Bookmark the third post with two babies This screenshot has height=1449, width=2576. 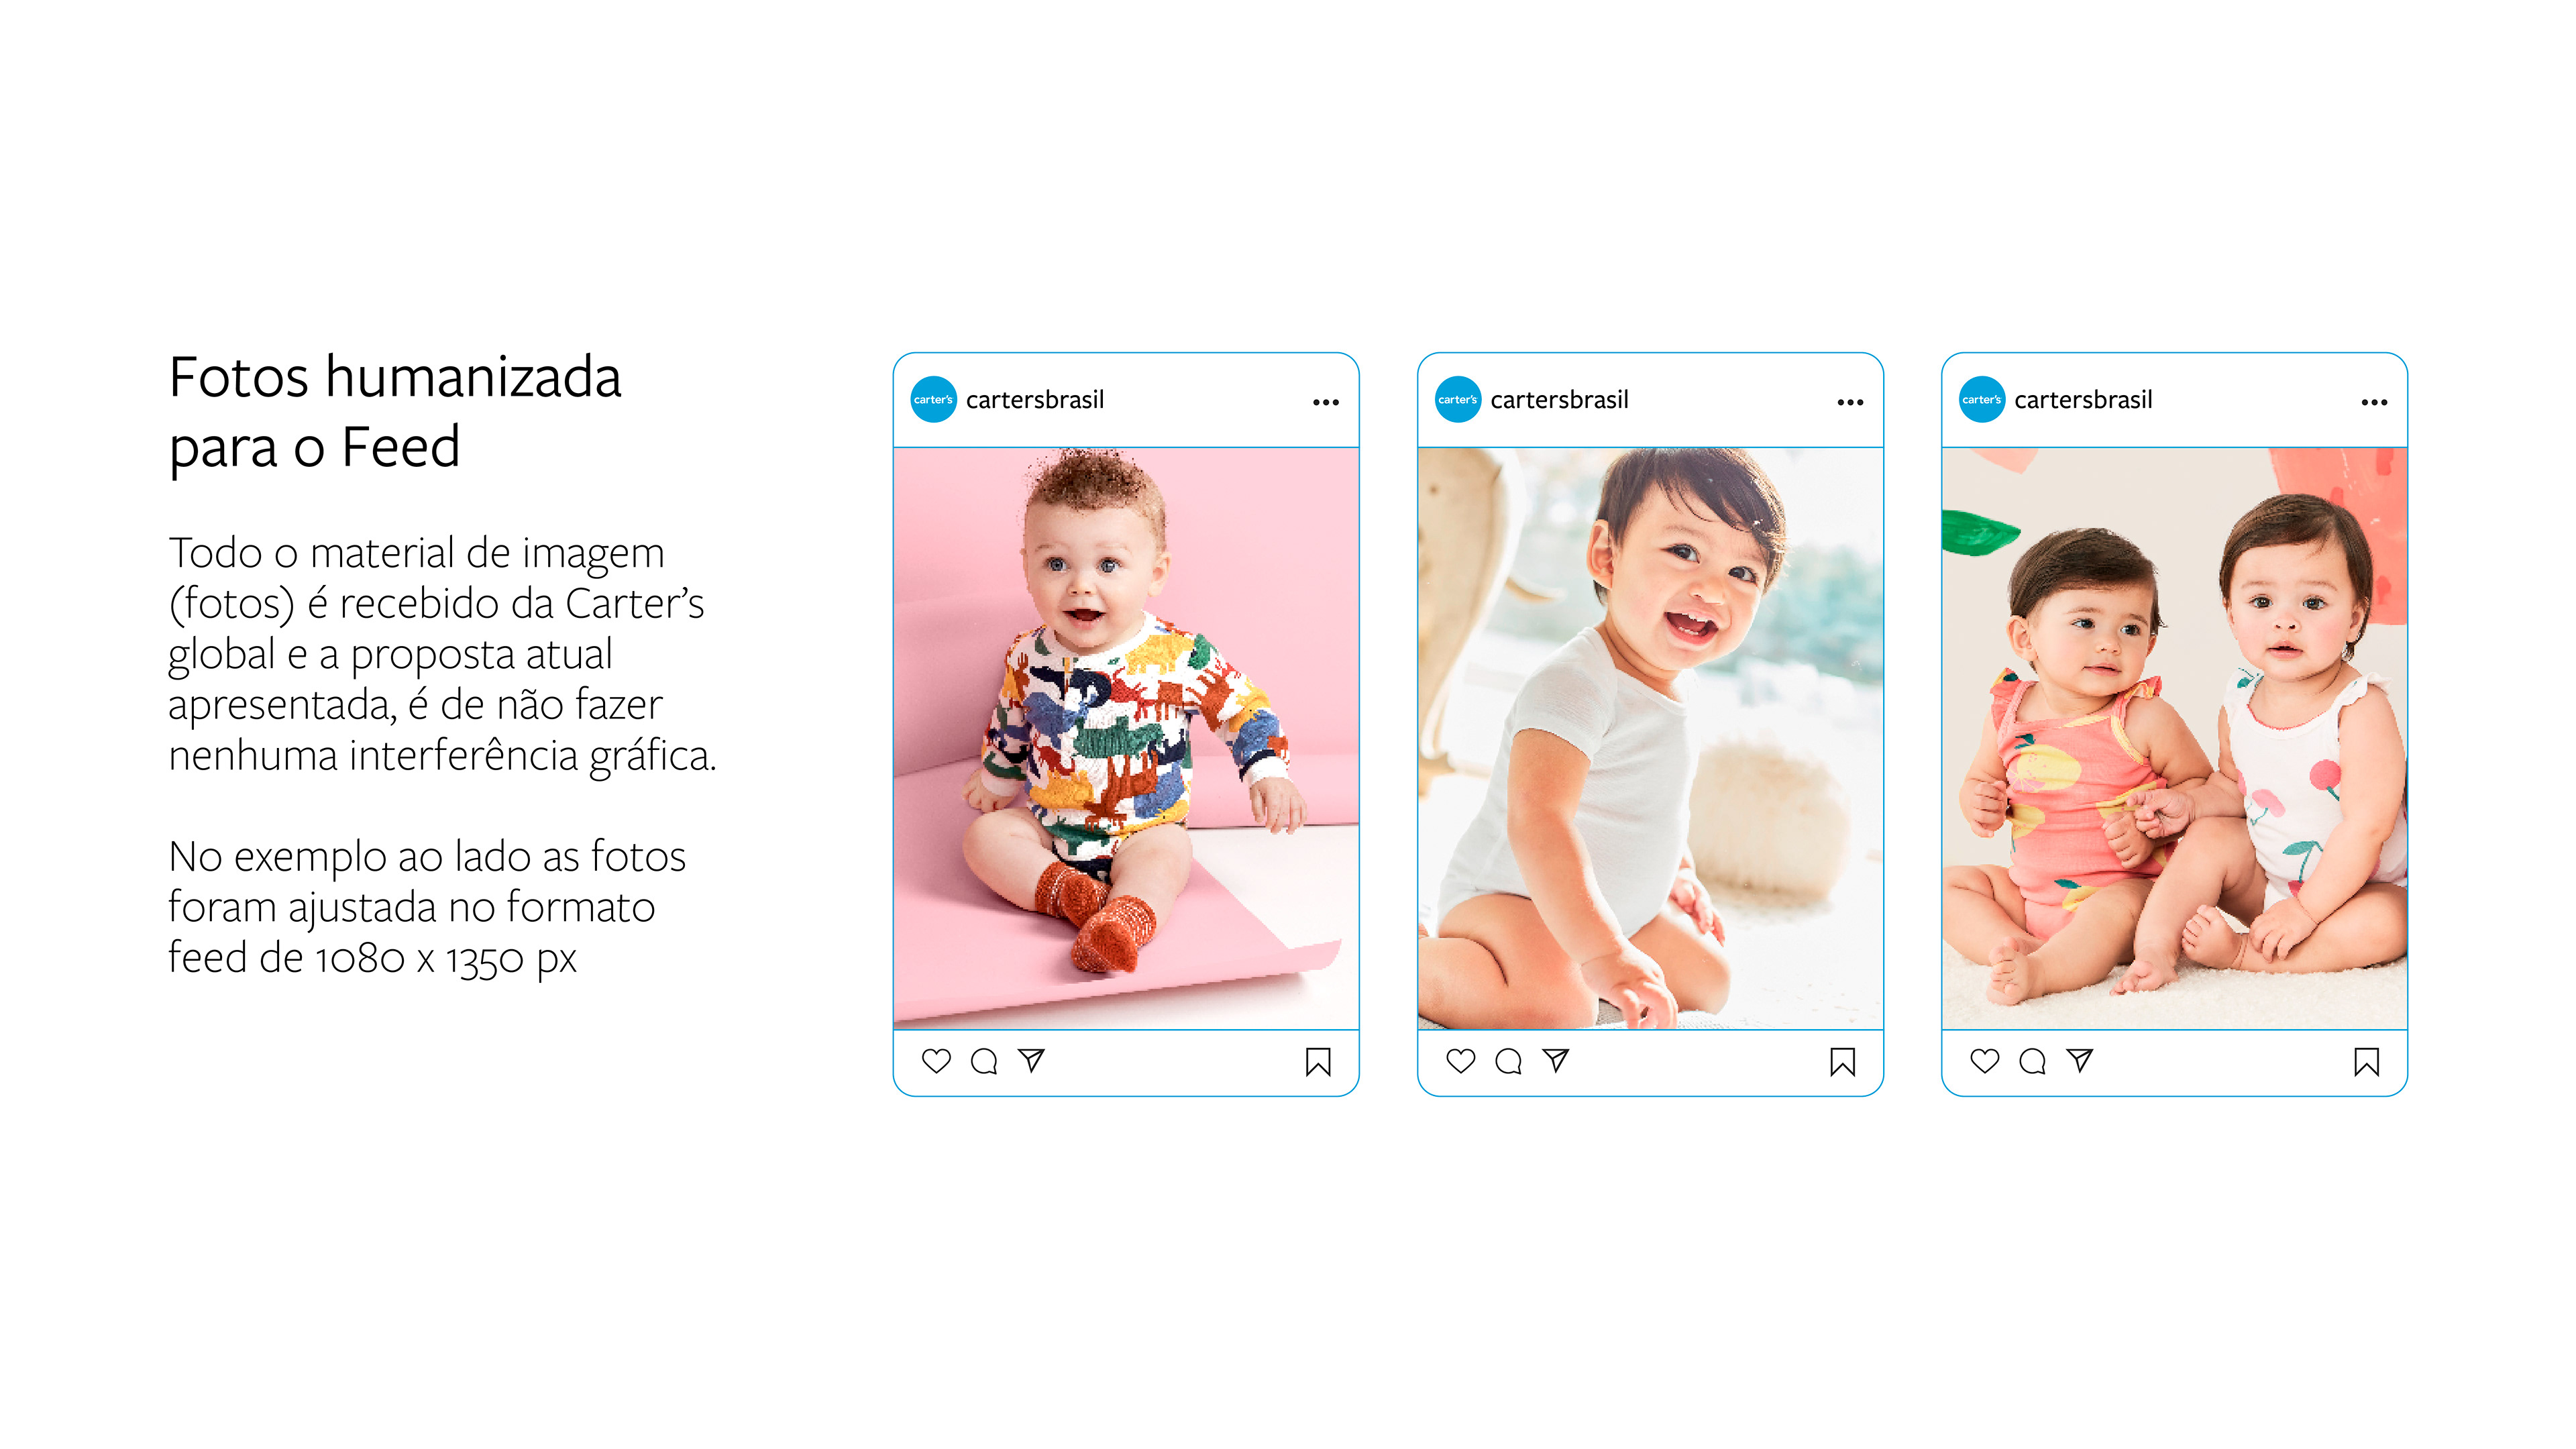2366,1062
